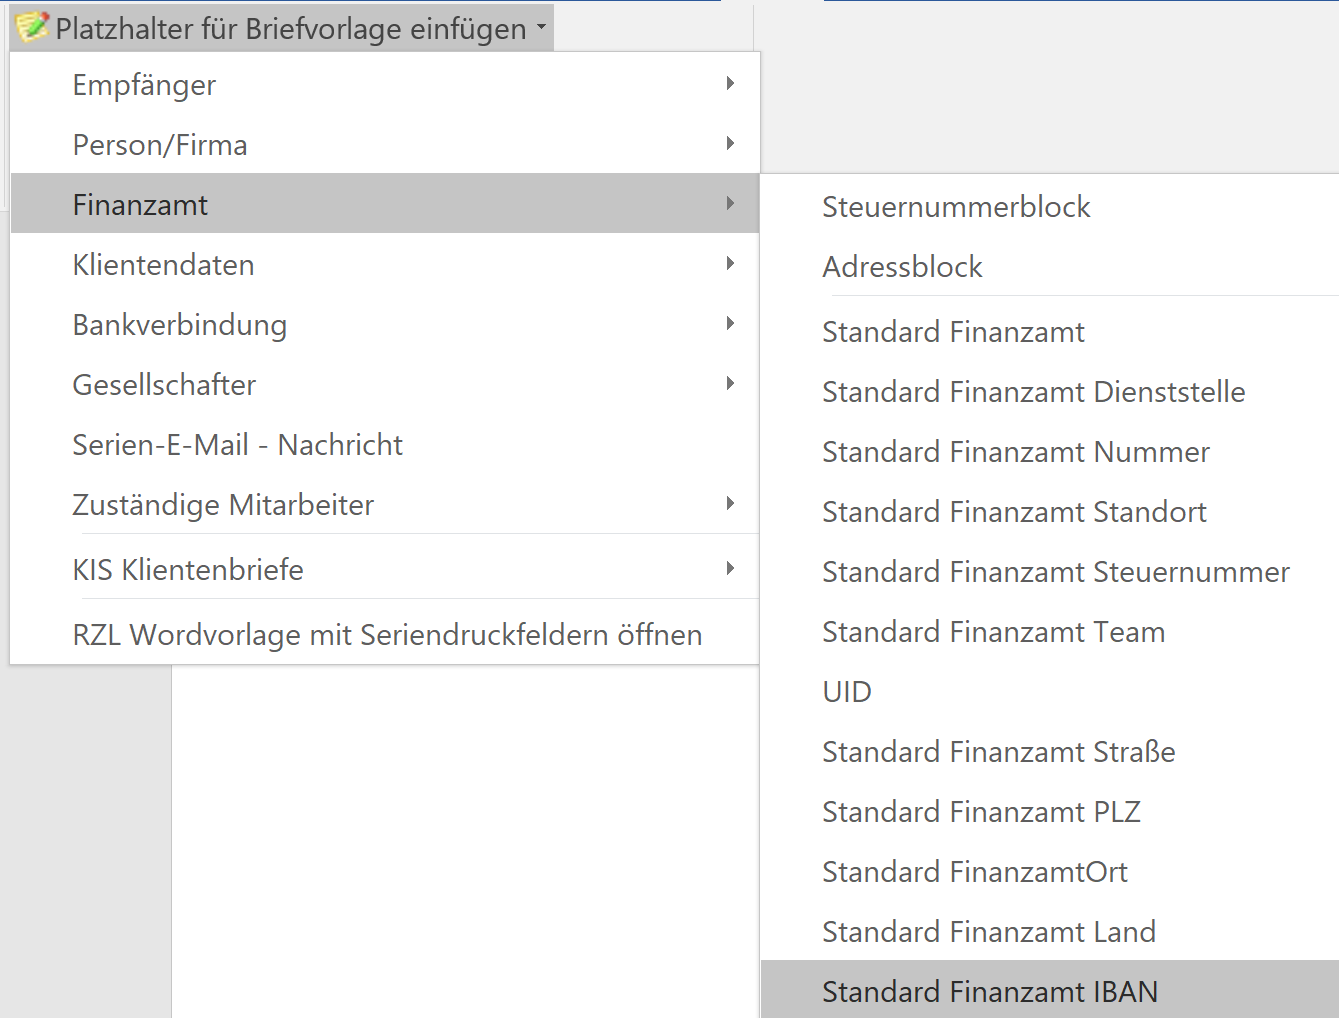Expand the Zuständige Mitarbeiter submenu arrow
Viewport: 1339px width, 1018px height.
[730, 503]
